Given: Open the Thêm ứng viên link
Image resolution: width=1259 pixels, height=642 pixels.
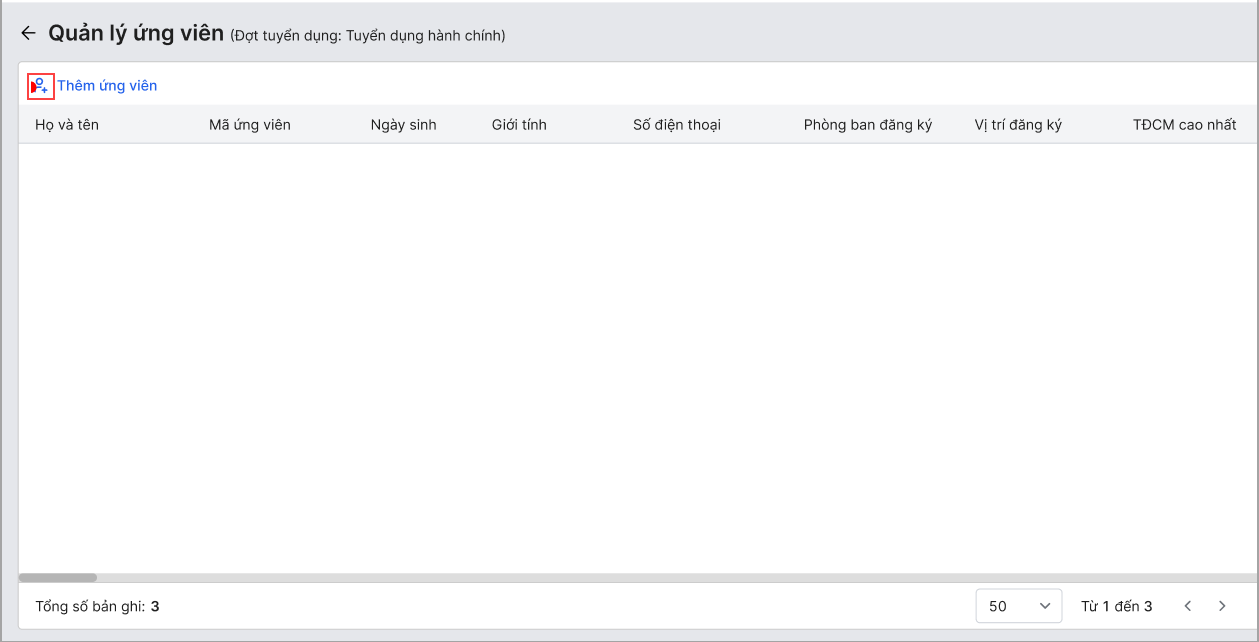Looking at the screenshot, I should (x=107, y=86).
